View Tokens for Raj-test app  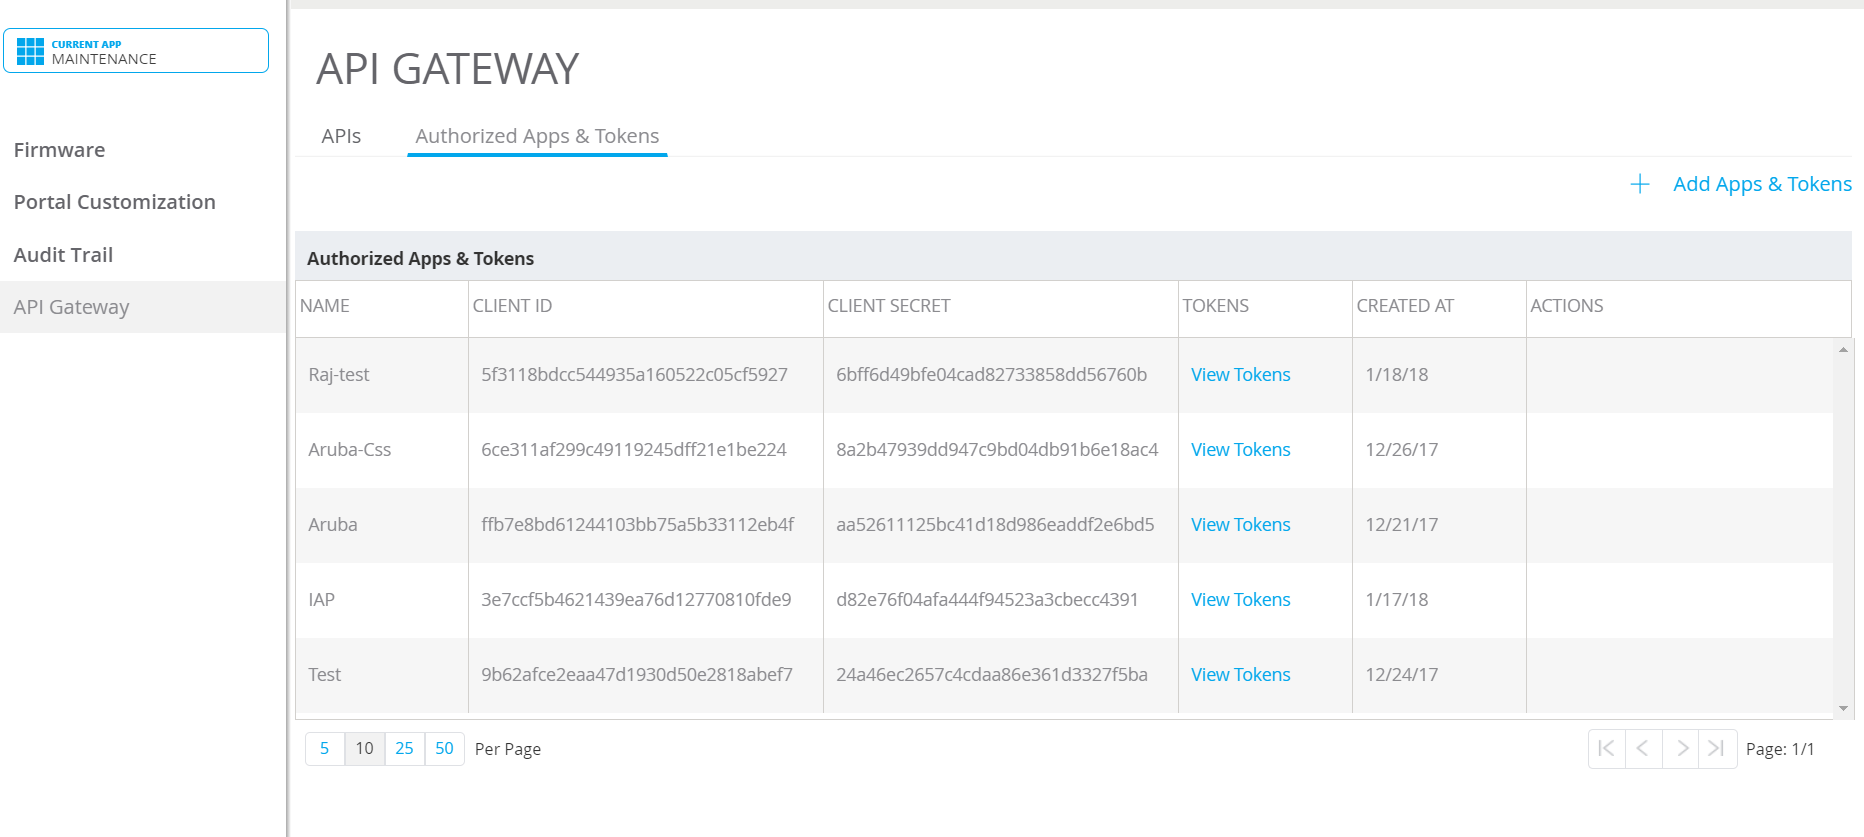coord(1240,375)
